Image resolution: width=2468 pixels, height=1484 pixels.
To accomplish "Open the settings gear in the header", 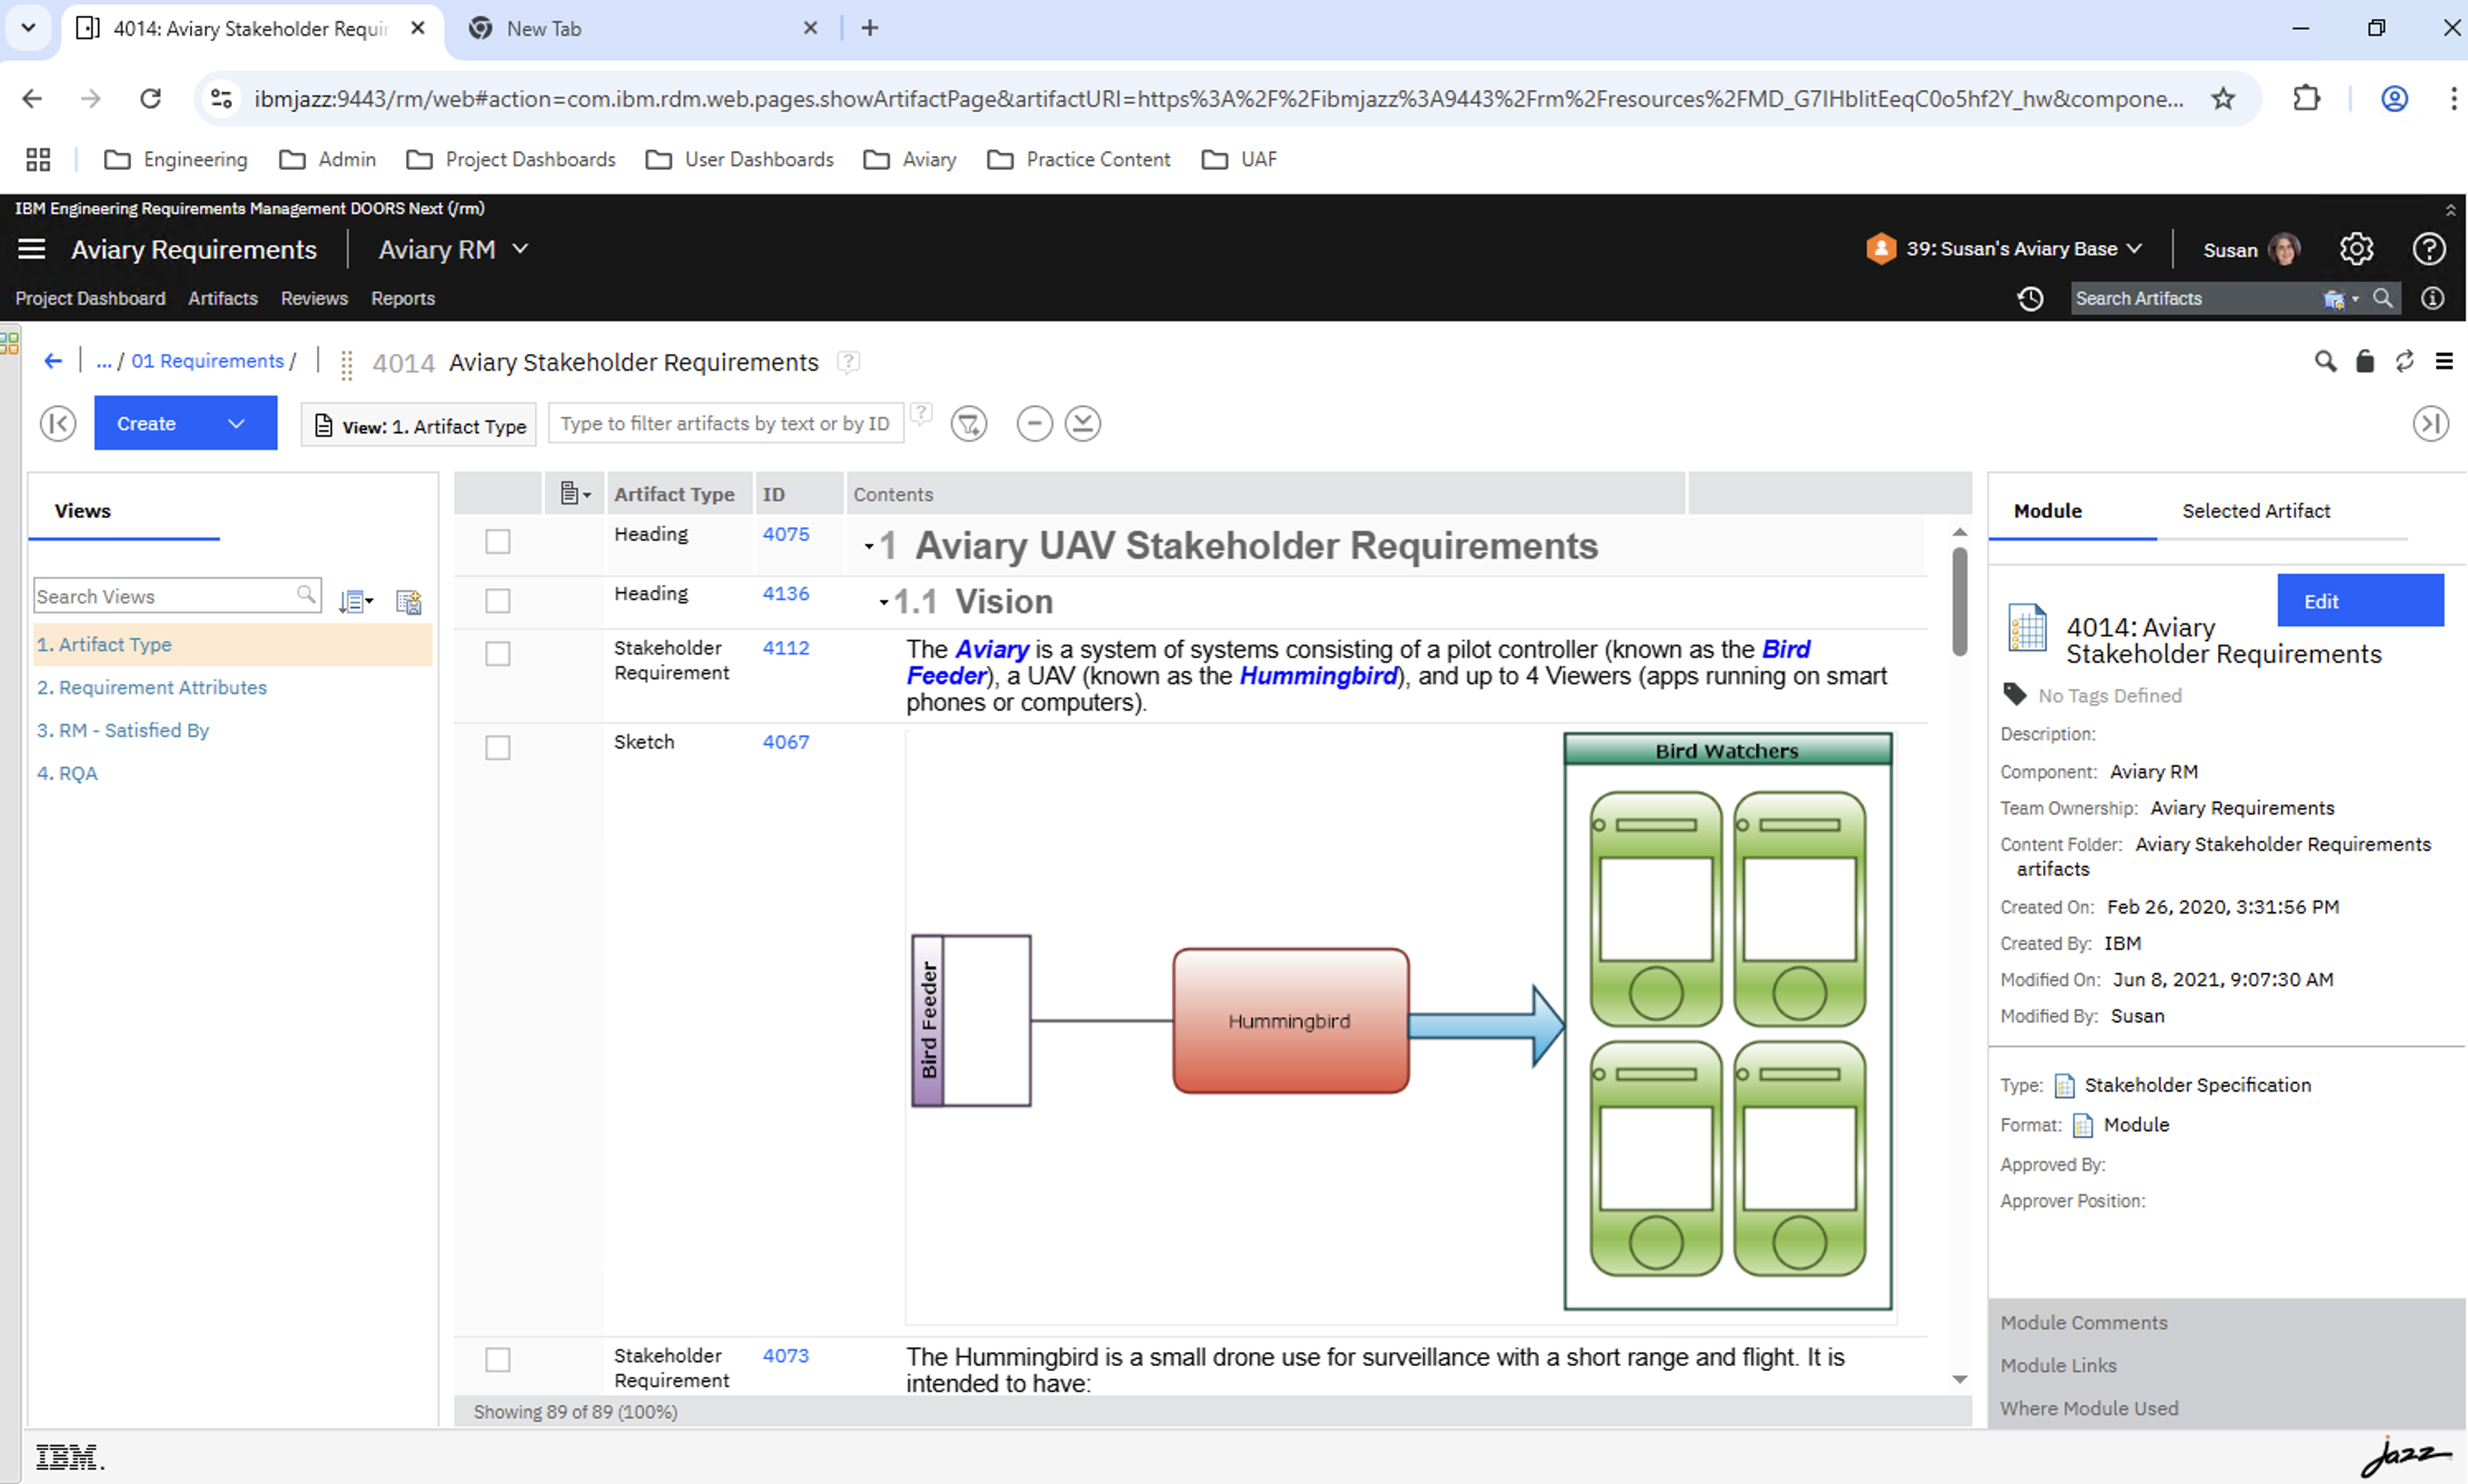I will pyautogui.click(x=2356, y=249).
